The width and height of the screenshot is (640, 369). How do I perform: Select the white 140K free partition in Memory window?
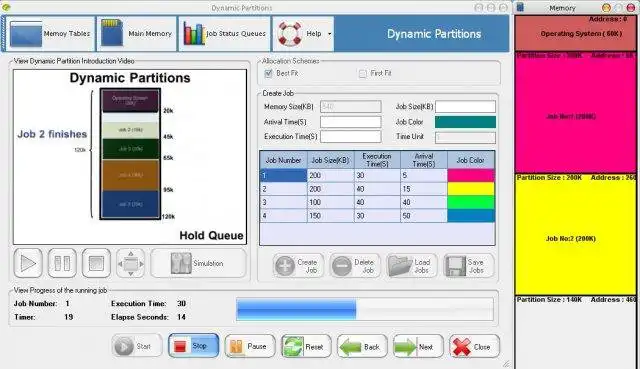coord(576,332)
